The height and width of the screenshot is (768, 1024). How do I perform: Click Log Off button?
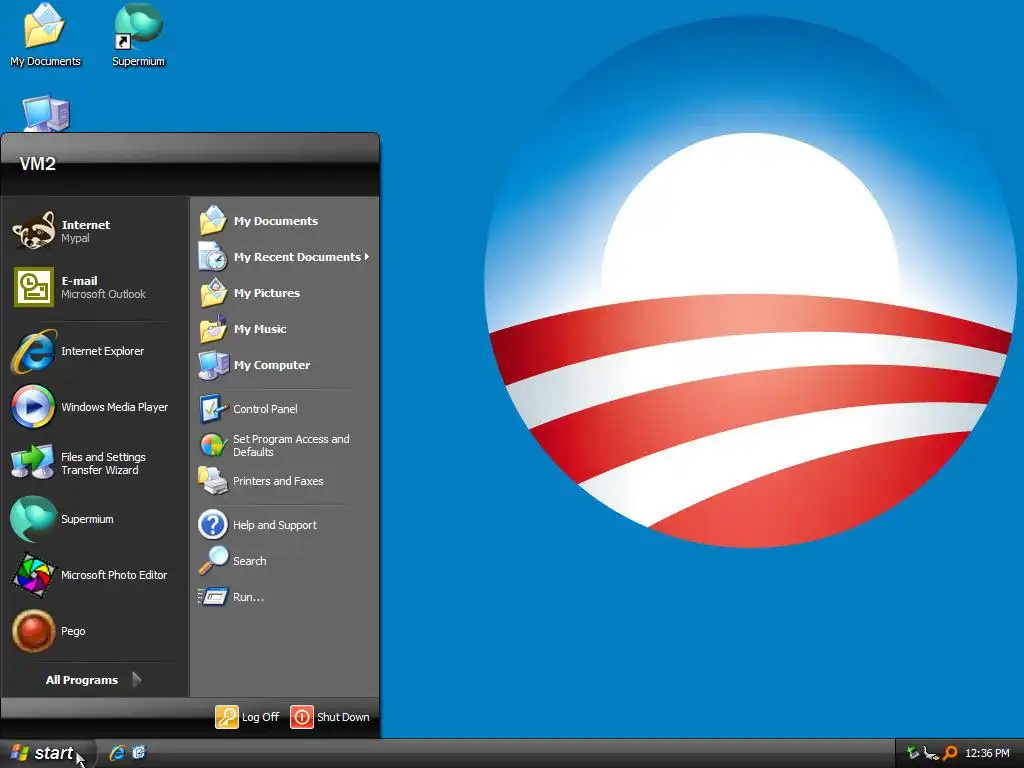point(248,717)
